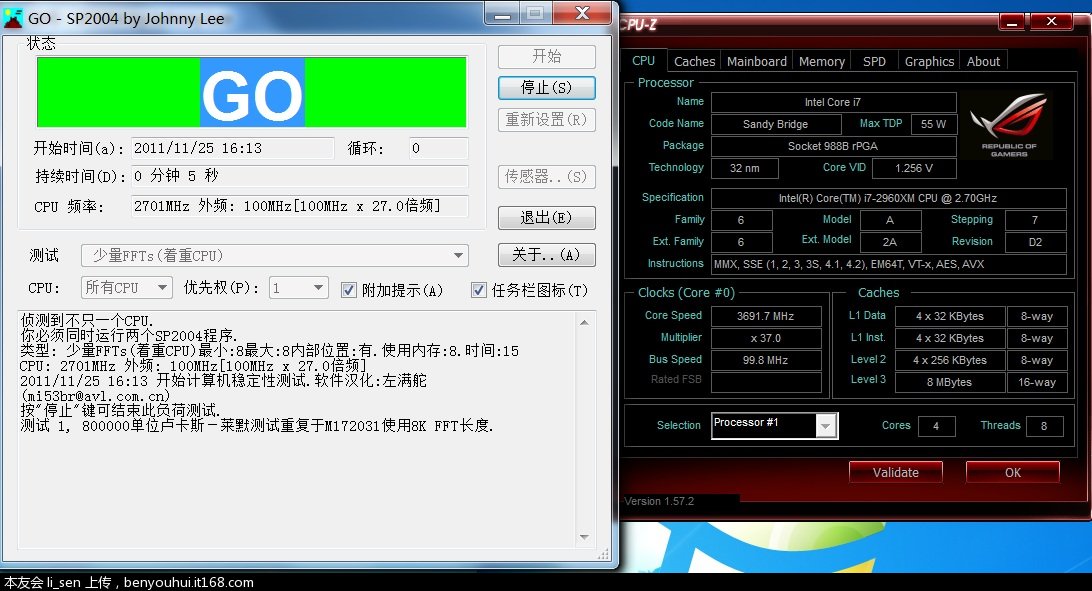The image size is (1092, 591).
Task: Click the 关于..(A) about button
Action: [547, 255]
